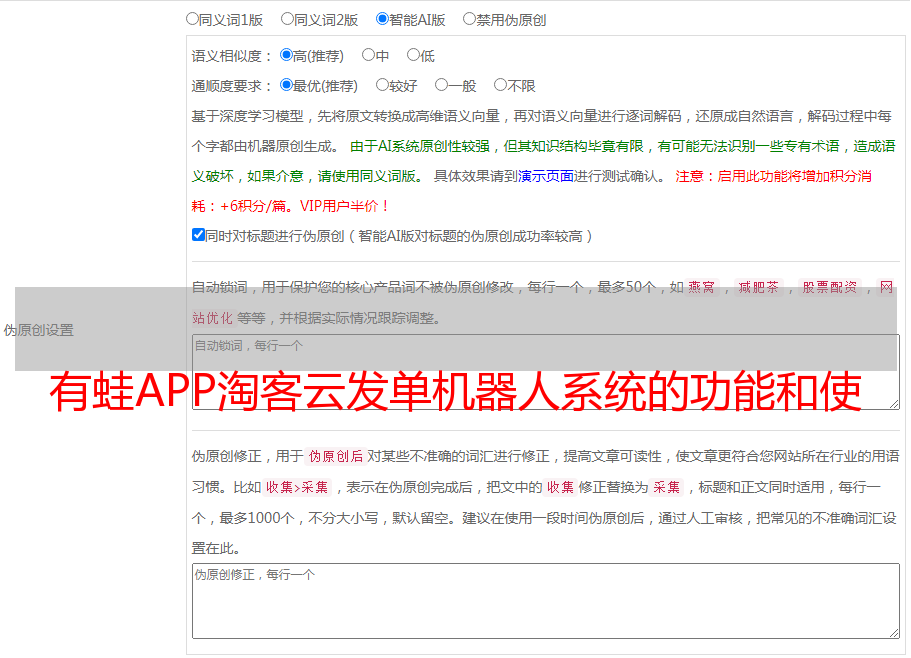Select 禁用伪原创 to disable rewriting
Viewport: 911px width, 658px height.
coord(470,19)
